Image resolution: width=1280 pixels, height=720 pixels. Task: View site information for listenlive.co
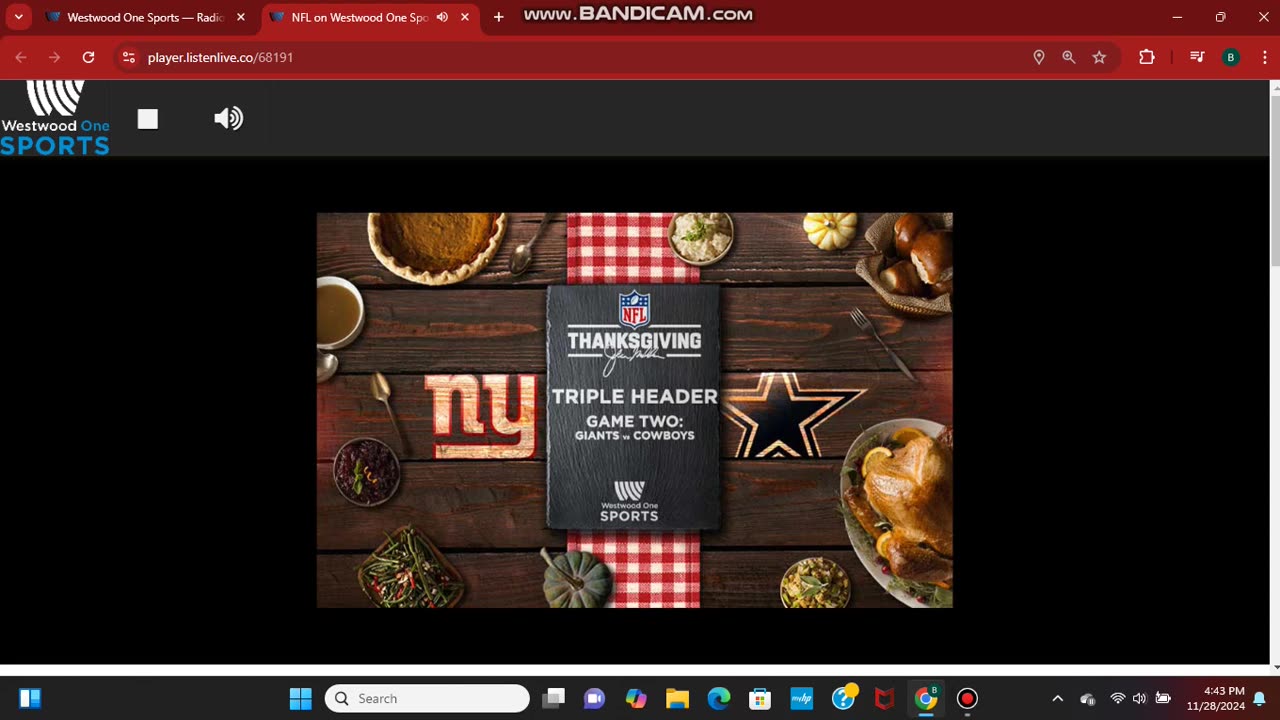128,57
